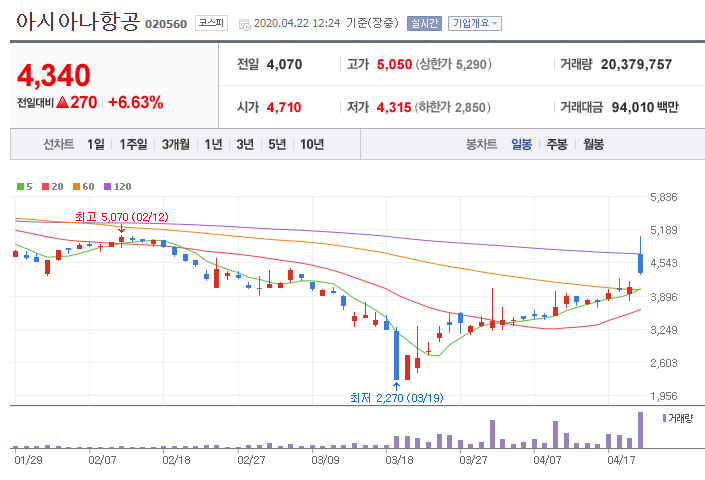Click the latest blue candlestick at far right

pyautogui.click(x=640, y=263)
